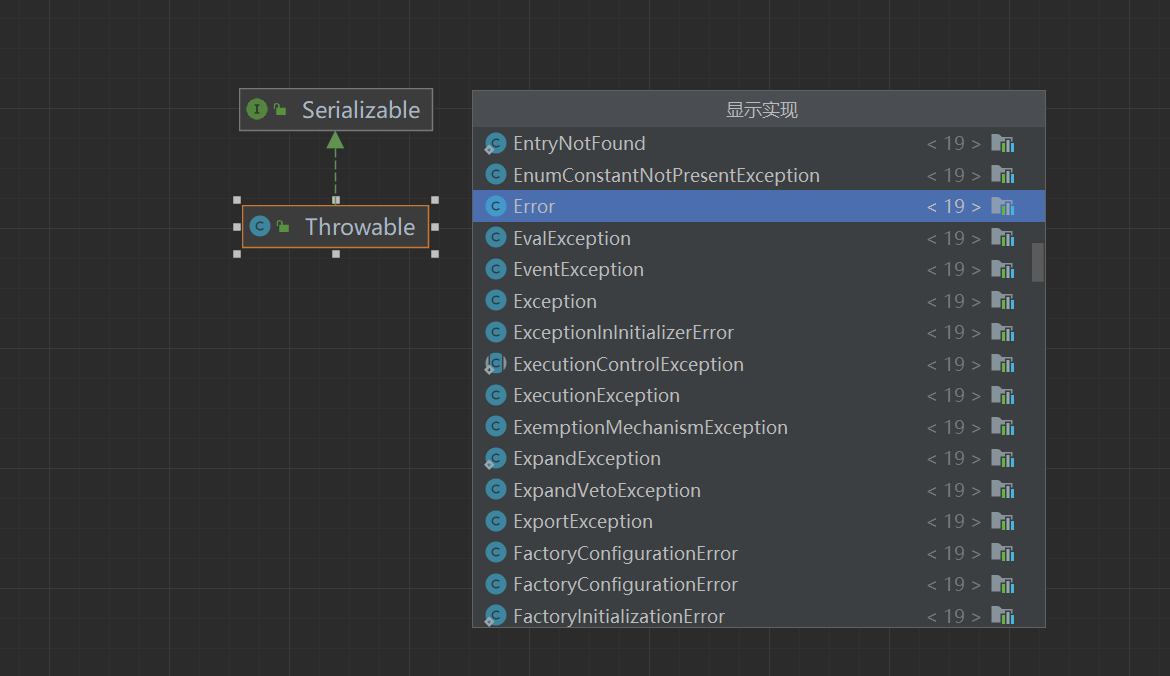Click the Throwable class icon
Viewport: 1170px width, 676px height.
pyautogui.click(x=262, y=227)
